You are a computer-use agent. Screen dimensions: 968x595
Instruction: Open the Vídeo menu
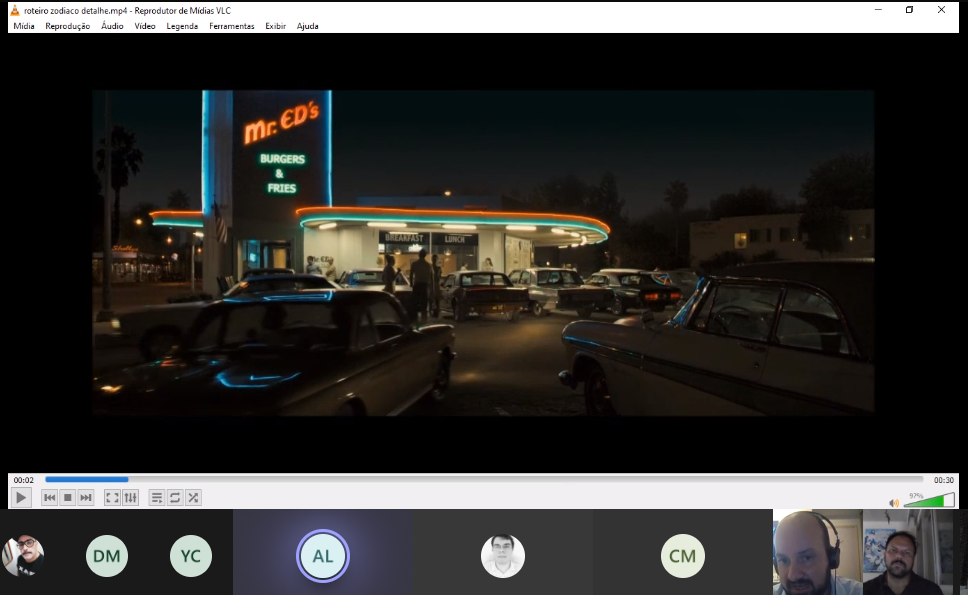[x=144, y=26]
